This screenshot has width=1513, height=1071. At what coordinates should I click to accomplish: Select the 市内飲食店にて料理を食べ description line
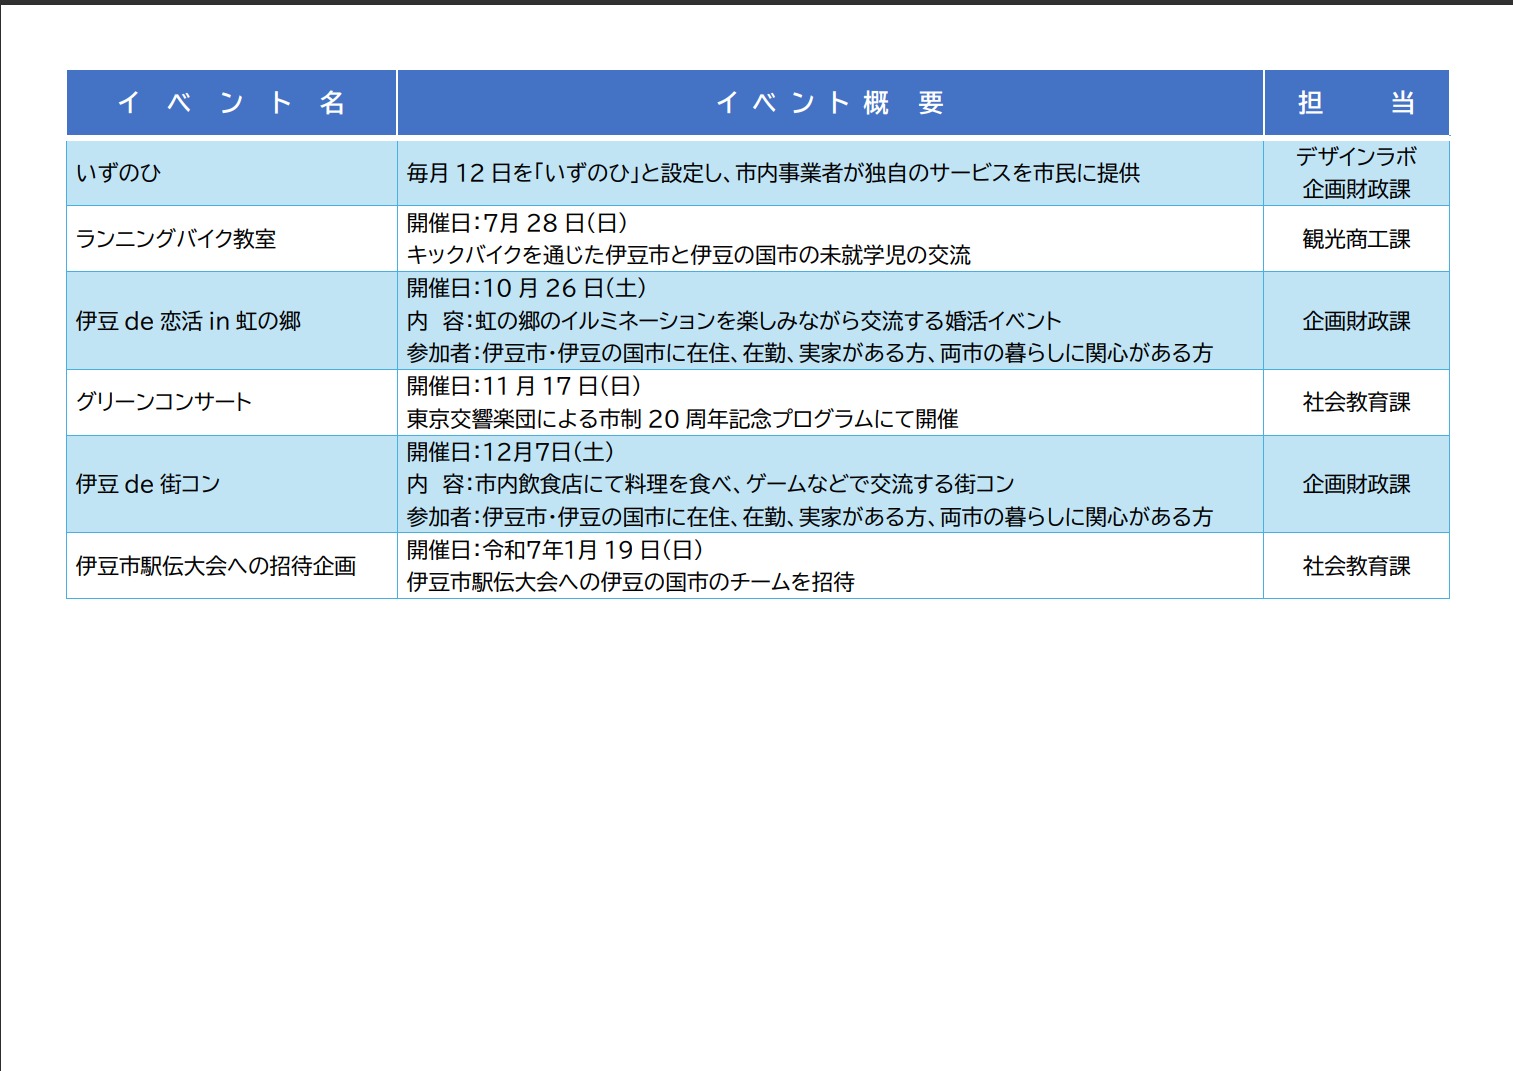tap(710, 484)
